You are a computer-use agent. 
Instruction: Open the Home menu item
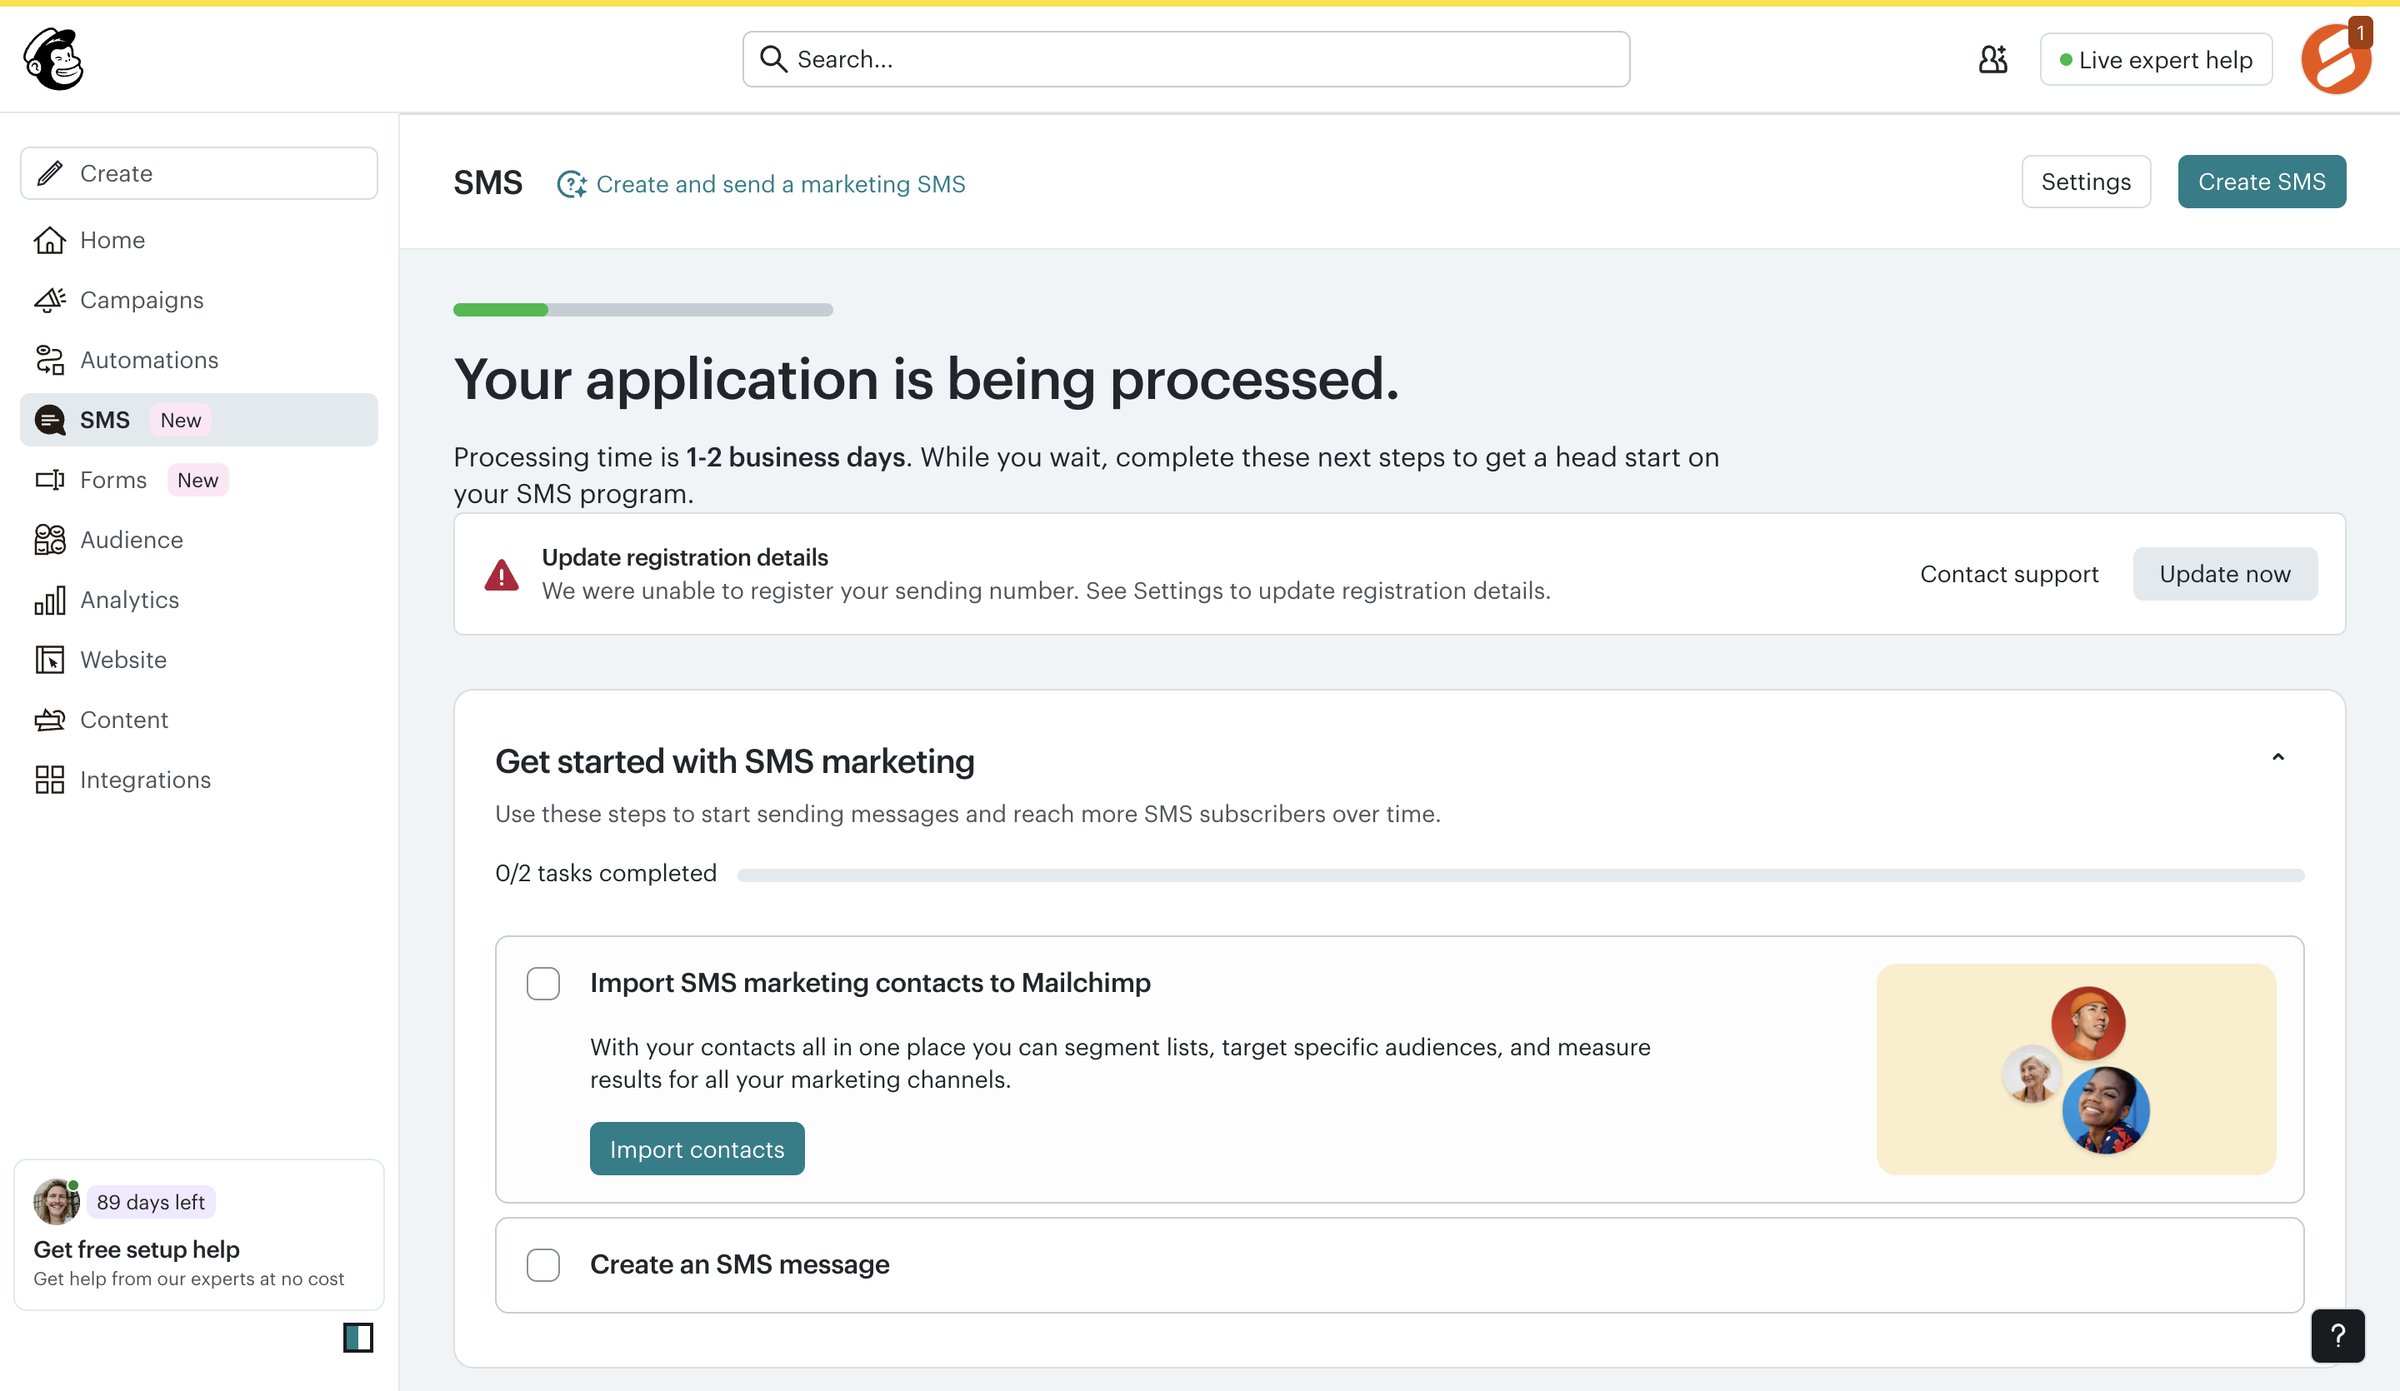(x=199, y=240)
